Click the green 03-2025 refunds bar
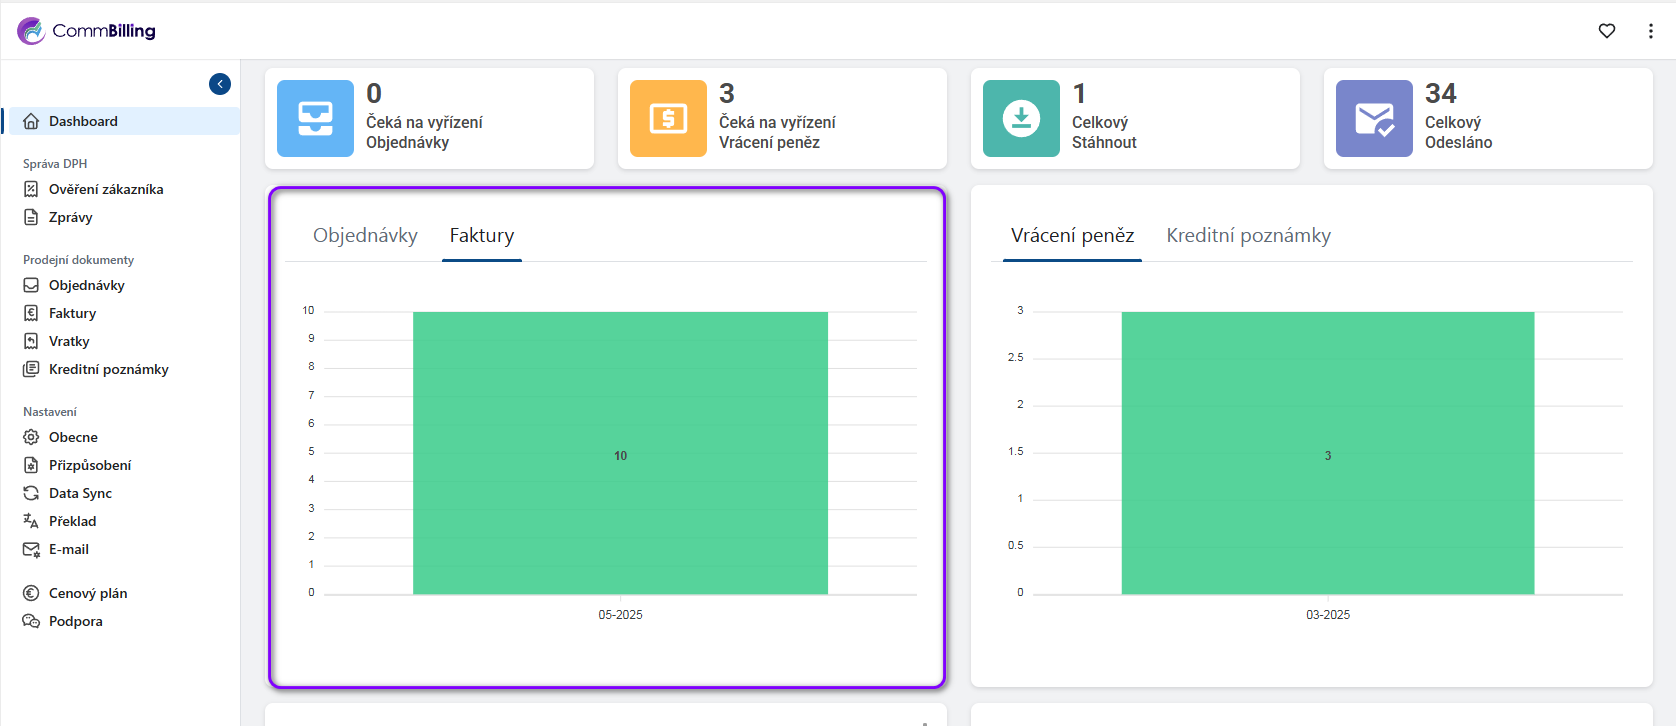 1327,453
